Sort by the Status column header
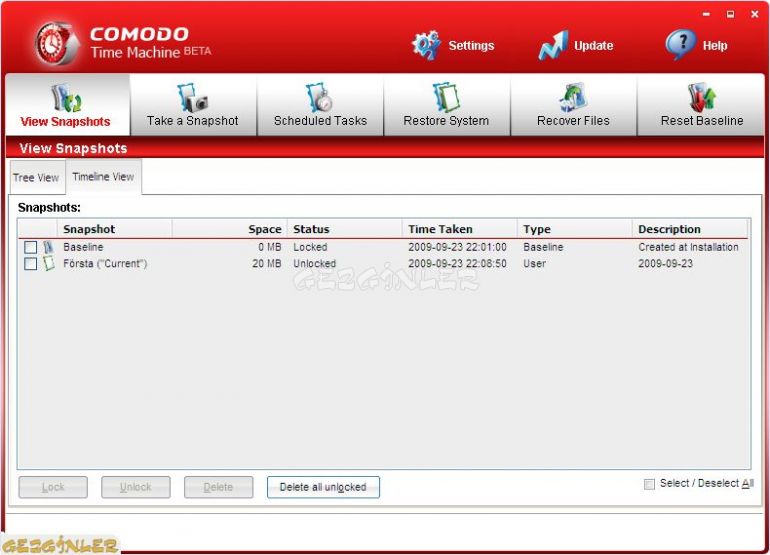This screenshot has height=555, width=770. pyautogui.click(x=344, y=229)
